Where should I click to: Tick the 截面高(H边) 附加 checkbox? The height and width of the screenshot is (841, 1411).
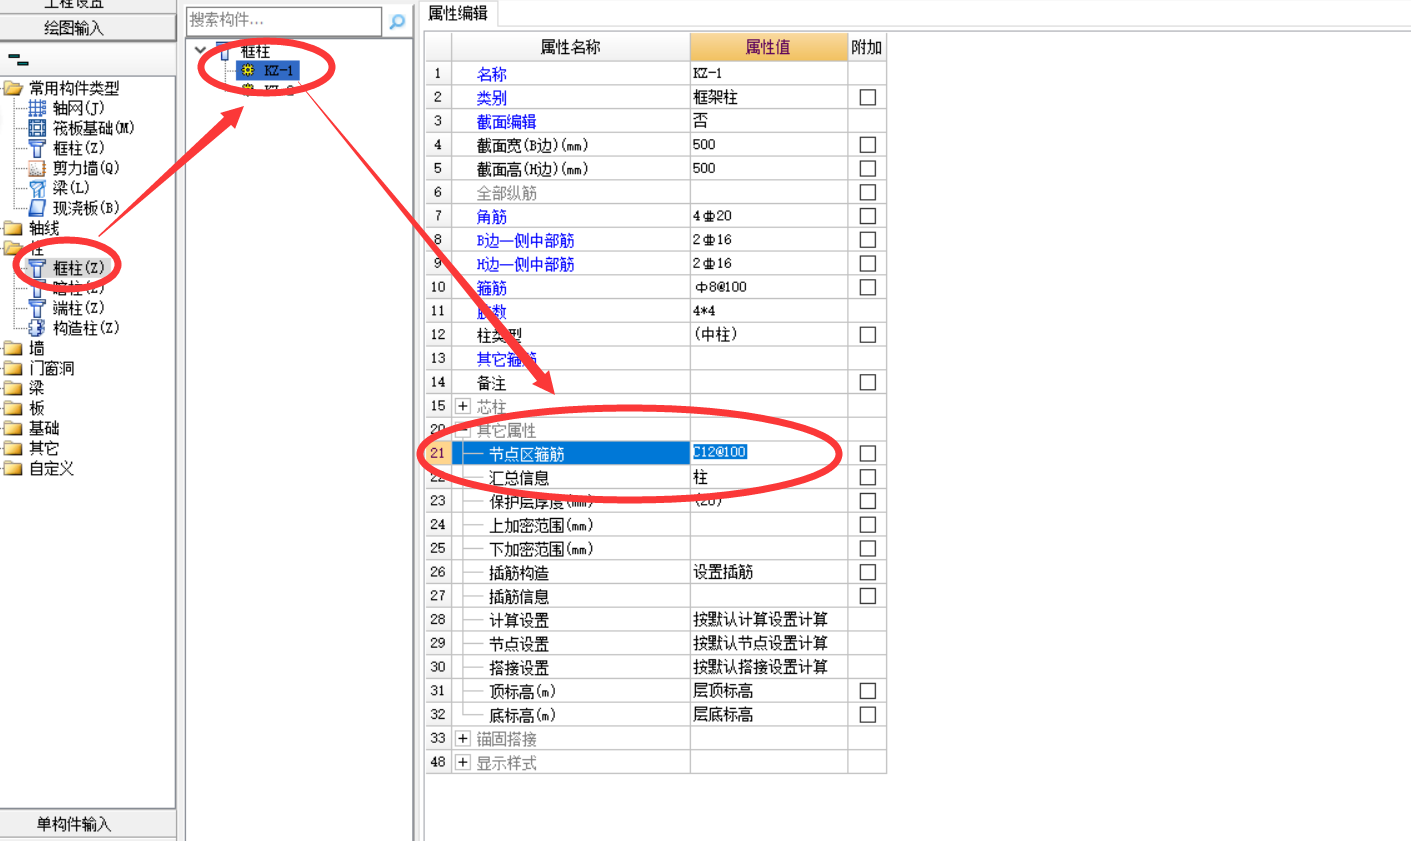867,169
